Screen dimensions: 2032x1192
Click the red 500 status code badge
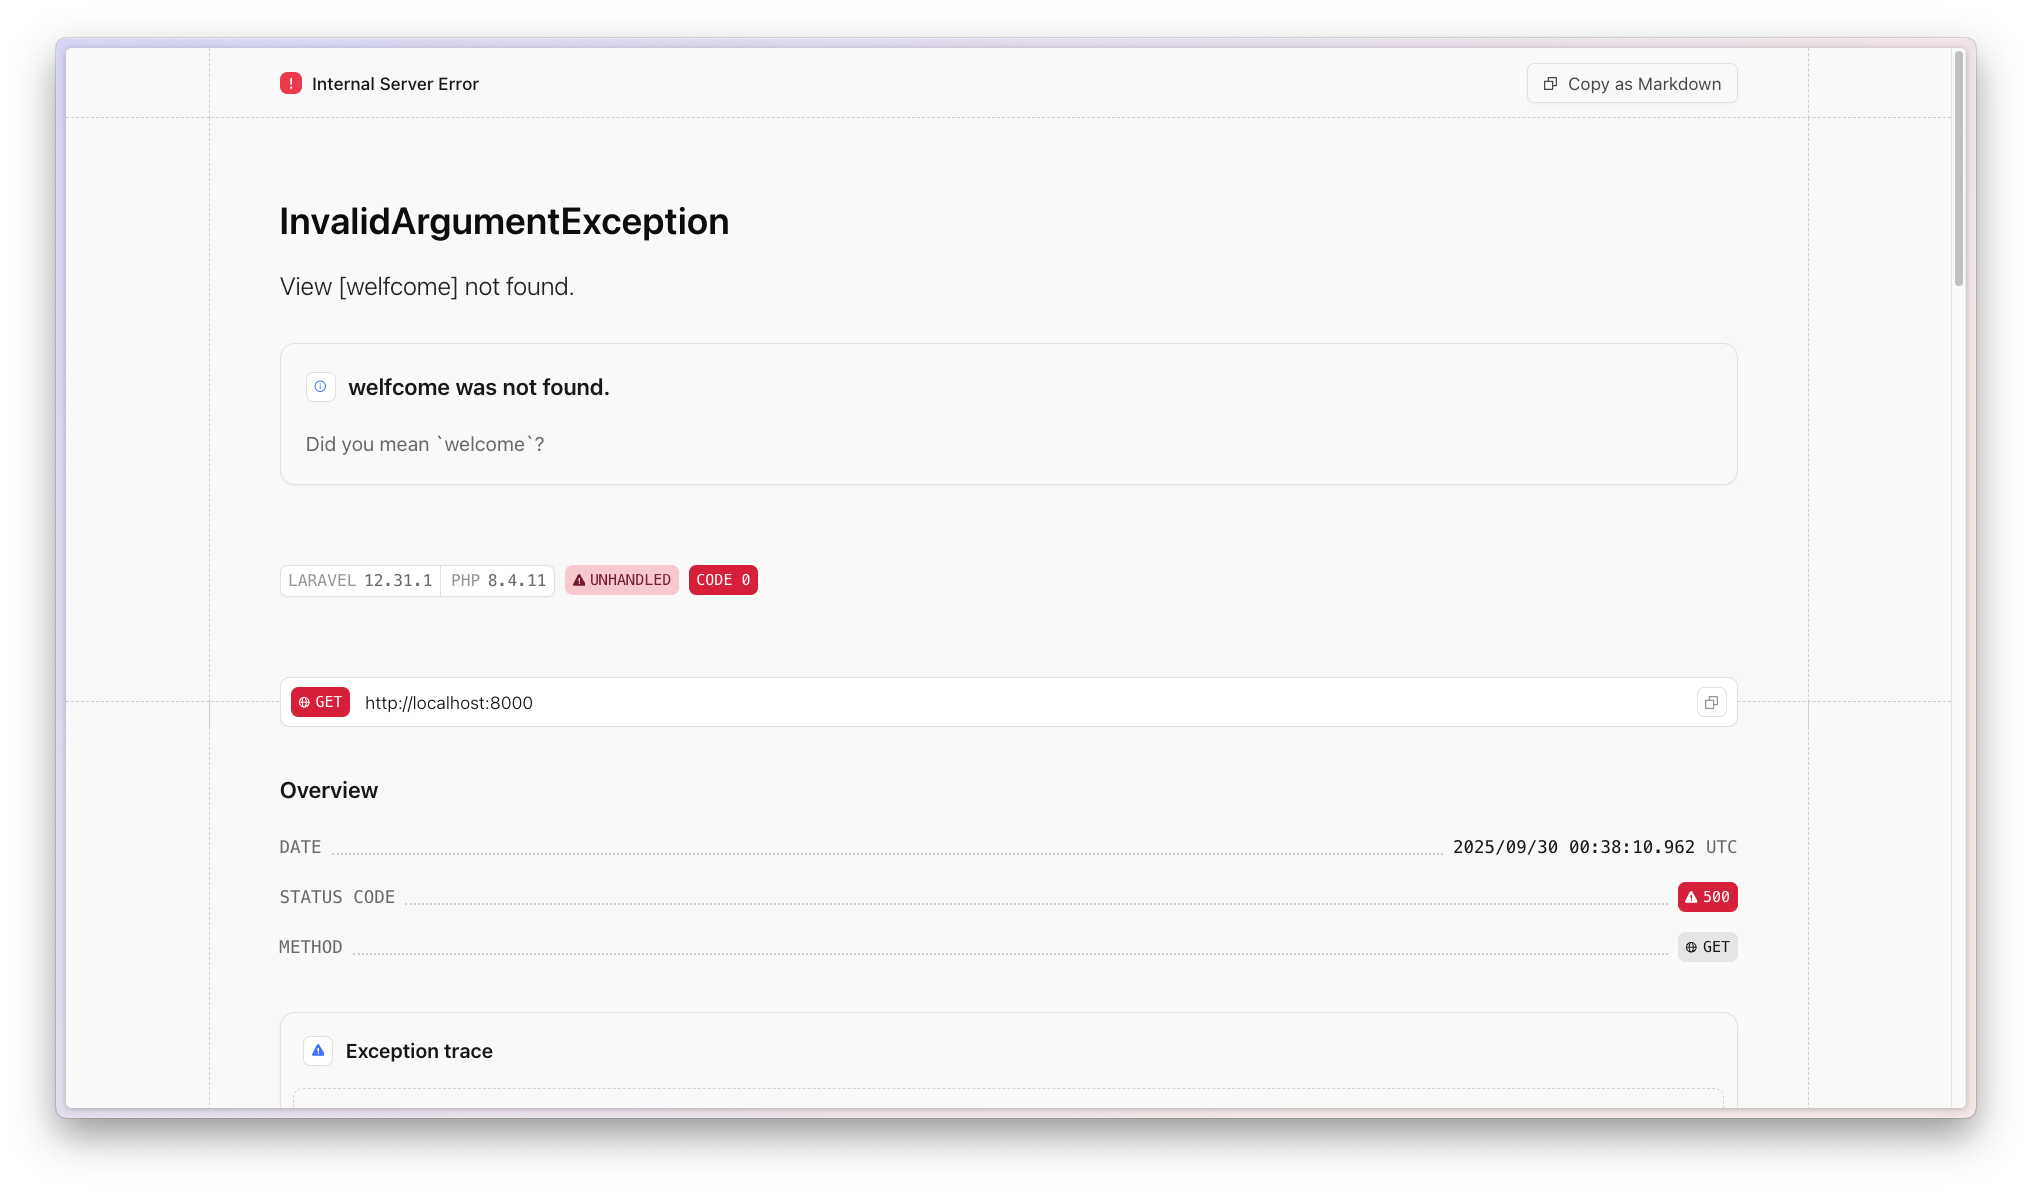click(1708, 897)
